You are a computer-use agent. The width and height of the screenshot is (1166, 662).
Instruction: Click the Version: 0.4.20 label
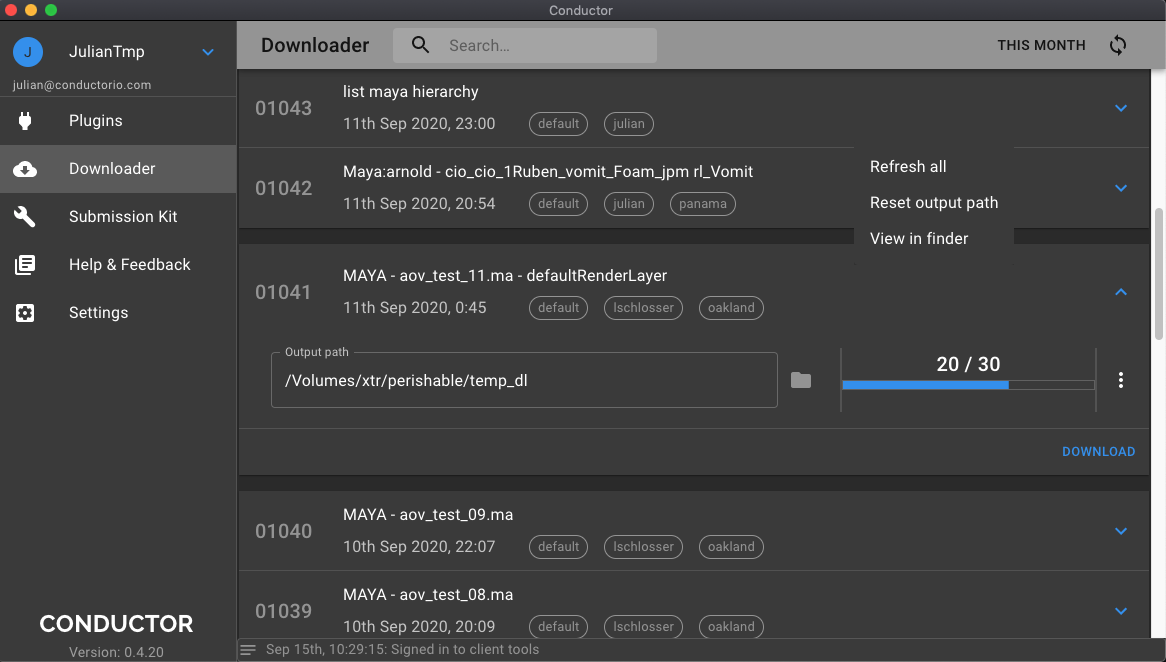pos(116,652)
